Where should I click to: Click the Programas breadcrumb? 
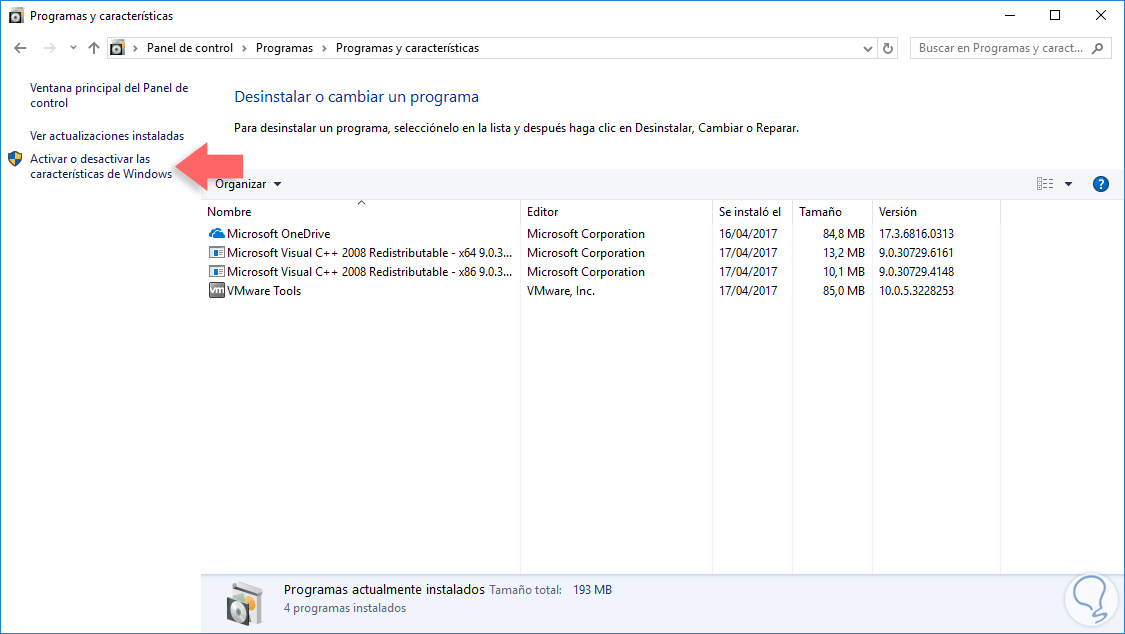[x=284, y=48]
